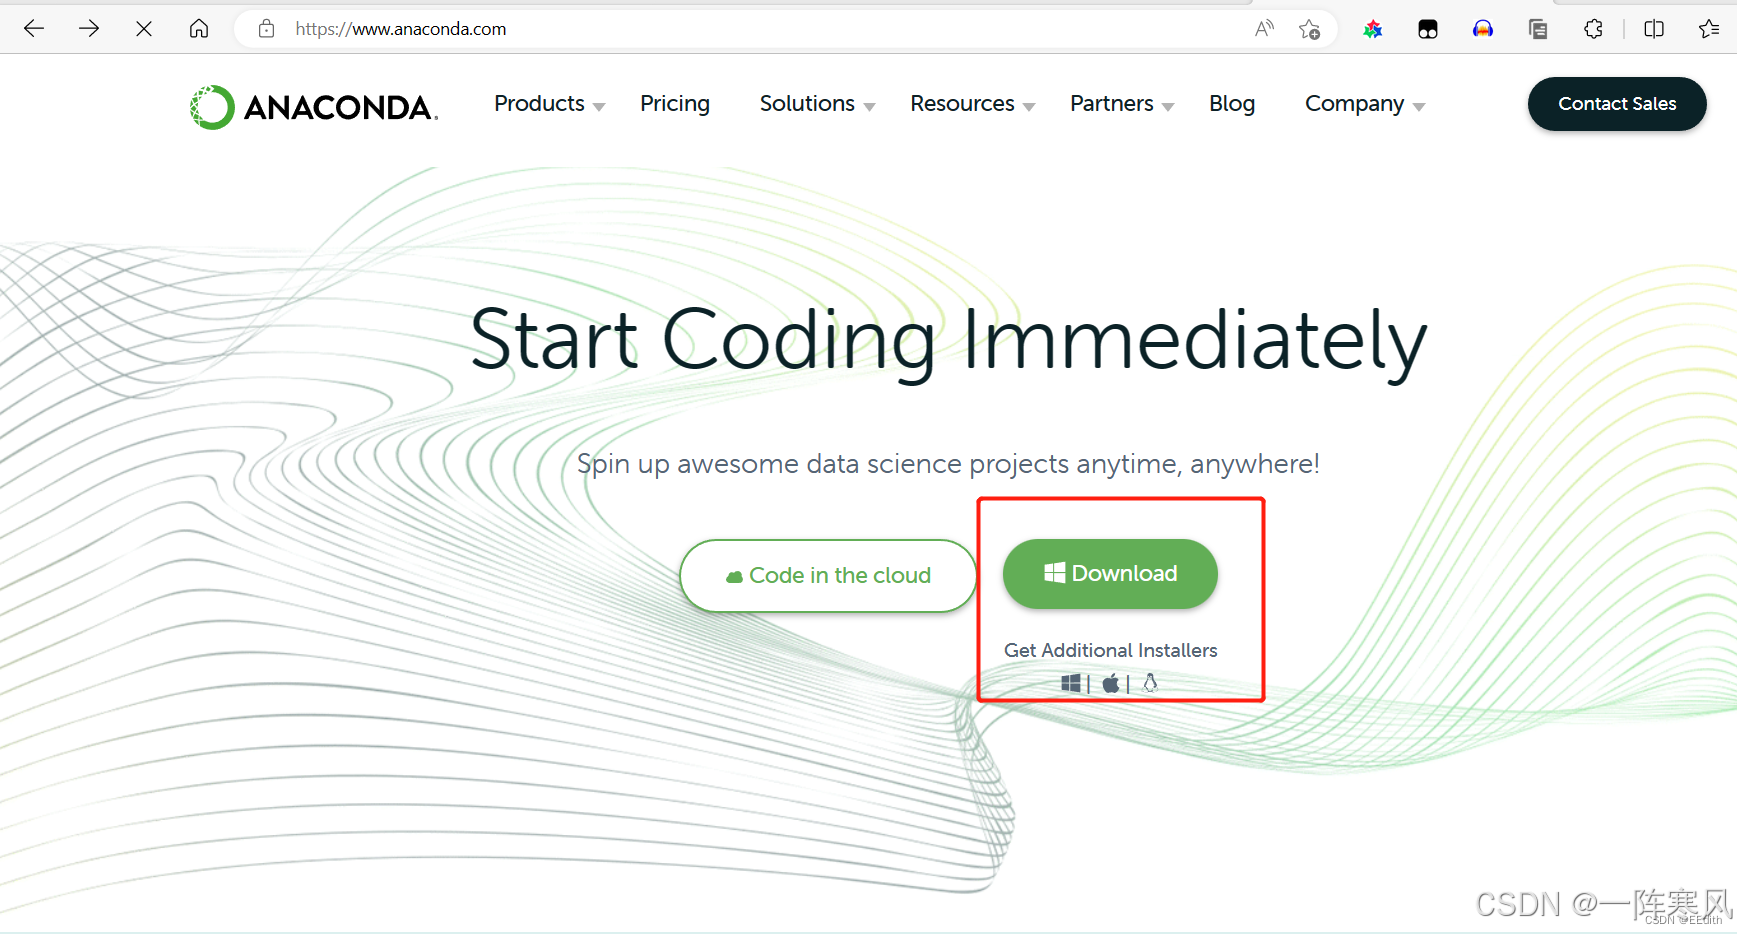
Task: Open the colorful star extension icon
Action: (1373, 29)
